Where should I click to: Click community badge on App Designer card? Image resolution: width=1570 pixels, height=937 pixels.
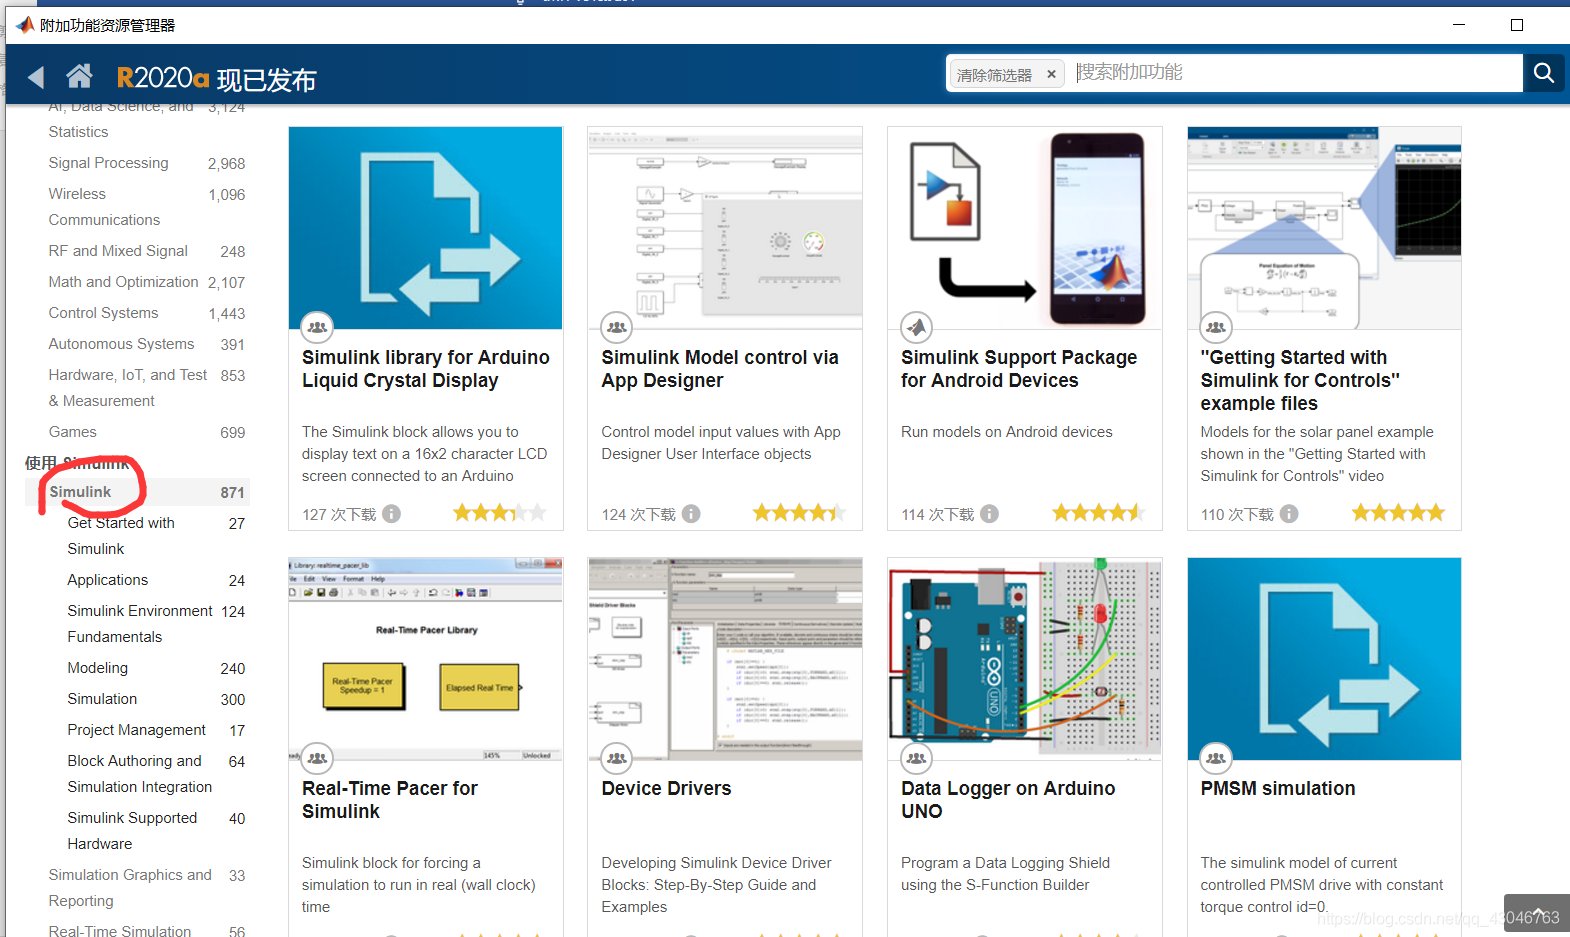coord(617,327)
